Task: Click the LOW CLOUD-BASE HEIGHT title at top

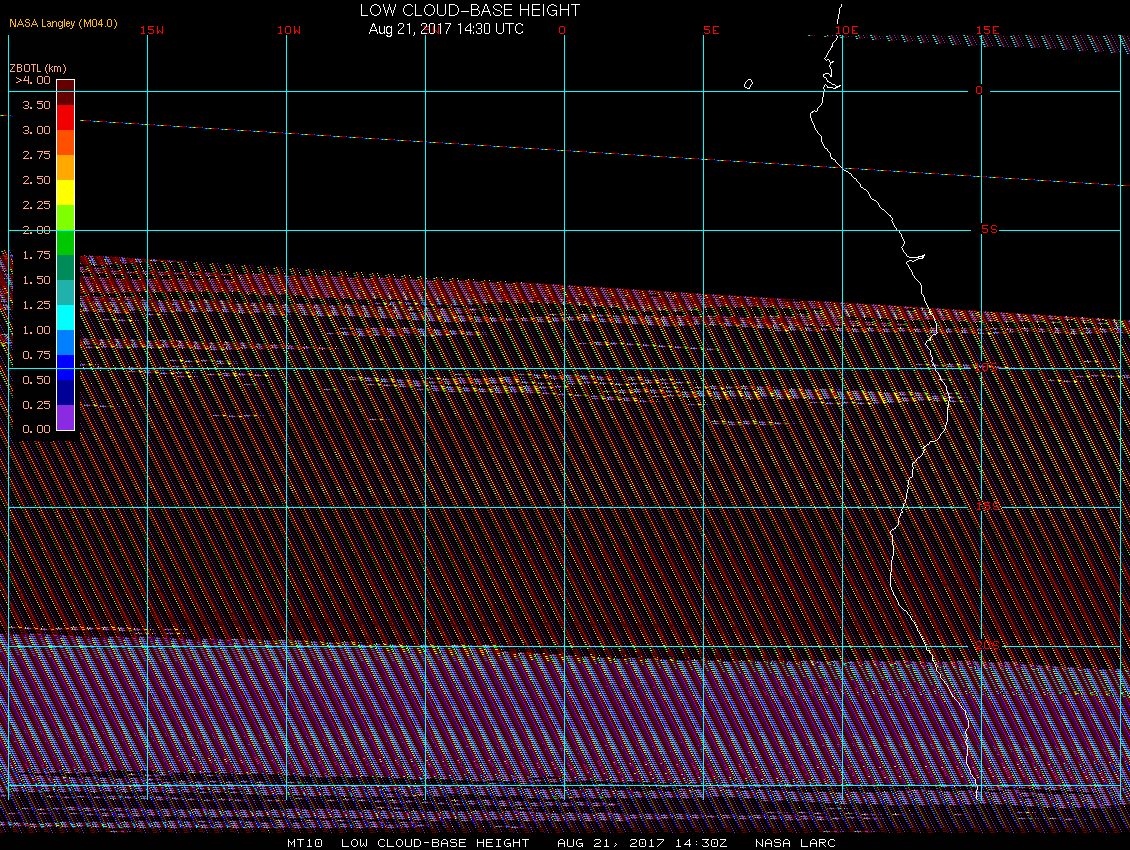Action: point(470,10)
